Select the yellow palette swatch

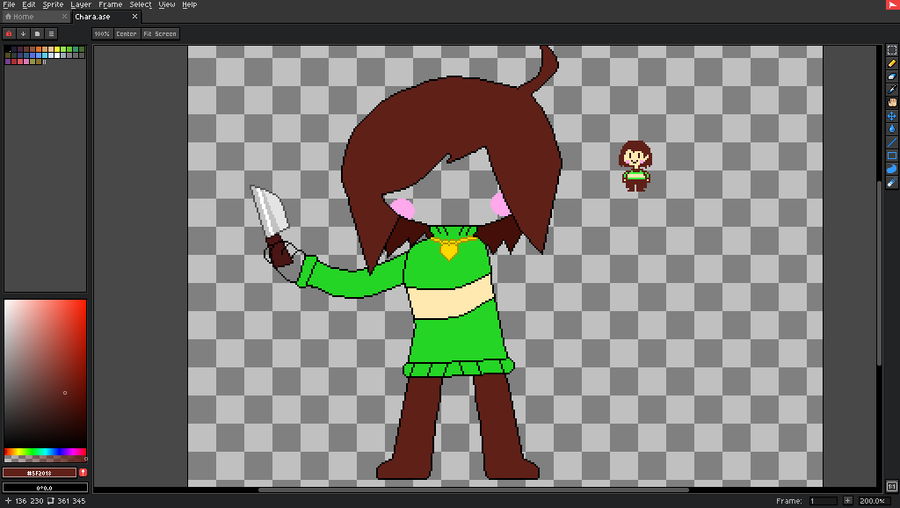tap(57, 49)
